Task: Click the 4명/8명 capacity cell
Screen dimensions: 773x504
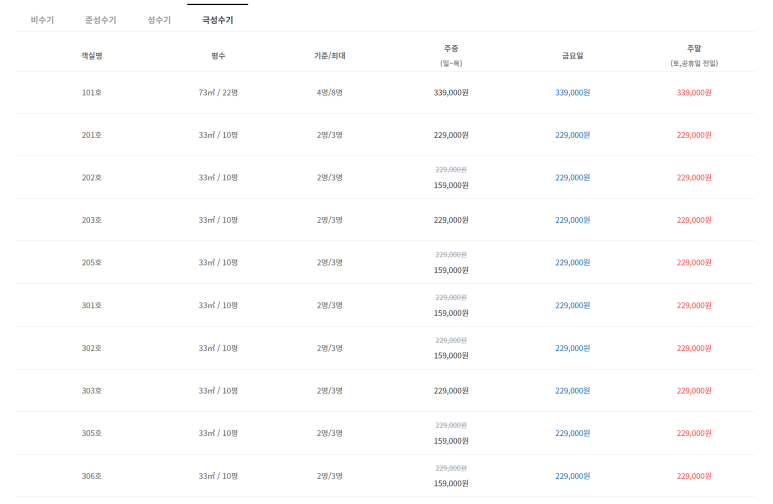Action: tap(329, 92)
